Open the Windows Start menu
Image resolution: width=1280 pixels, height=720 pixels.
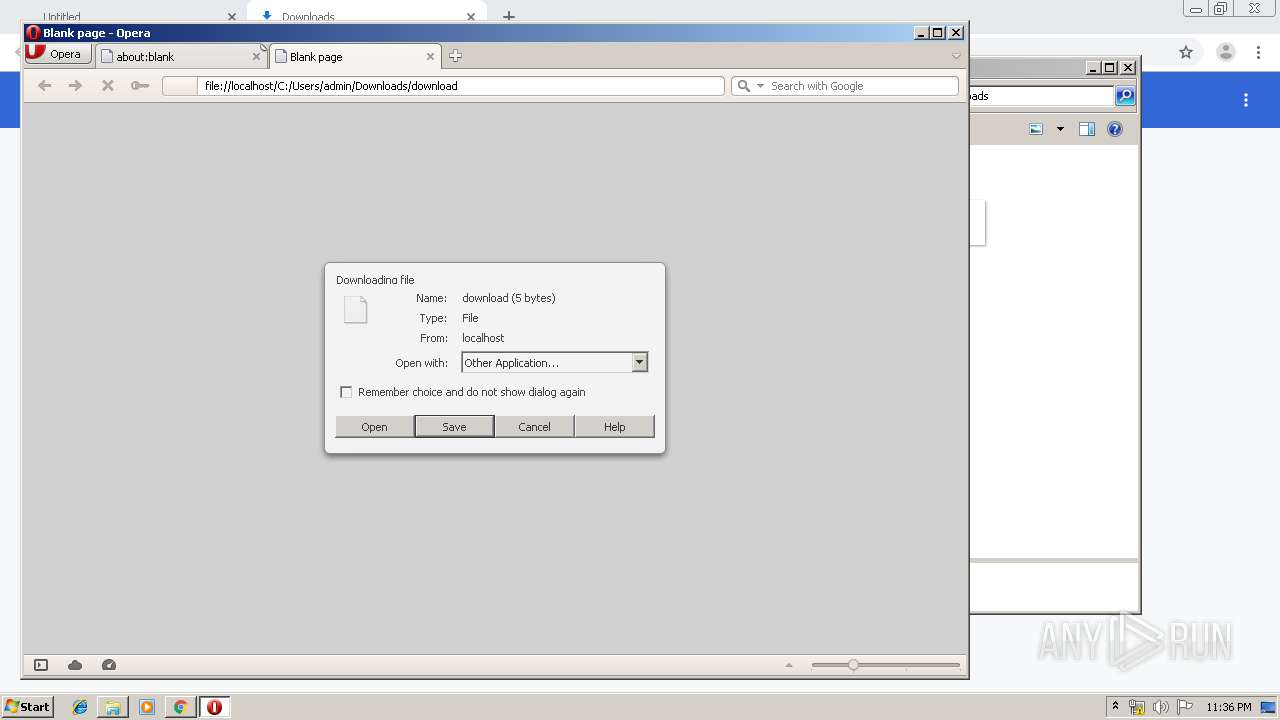pyautogui.click(x=27, y=706)
